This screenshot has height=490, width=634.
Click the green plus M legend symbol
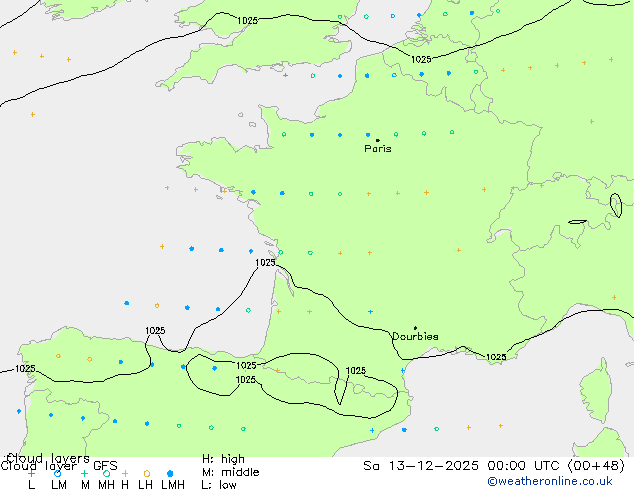pyautogui.click(x=84, y=473)
